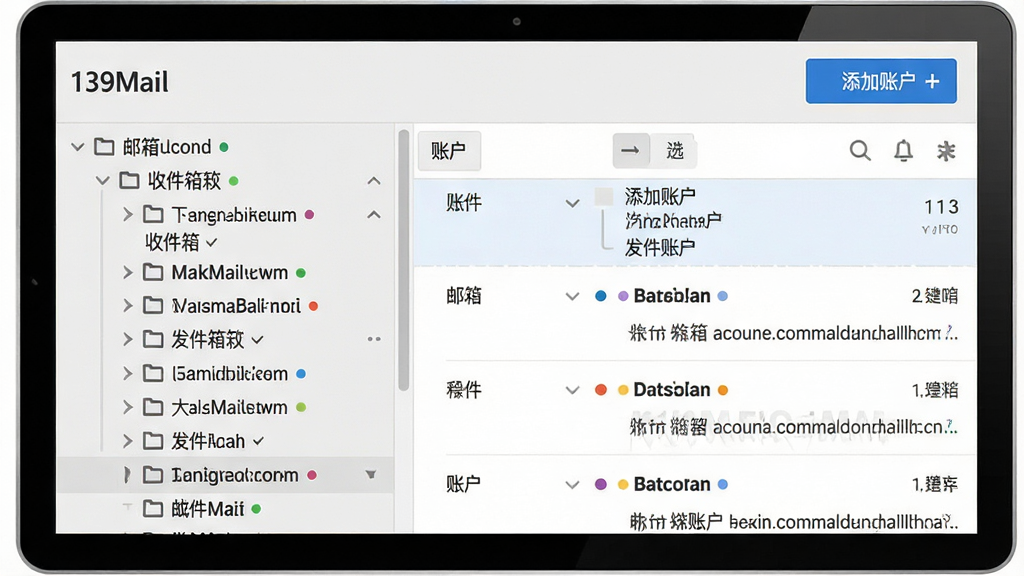Screen dimensions: 1024x576
Task: Click green status dot beside 邮箱ucond
Action: (x=224, y=147)
